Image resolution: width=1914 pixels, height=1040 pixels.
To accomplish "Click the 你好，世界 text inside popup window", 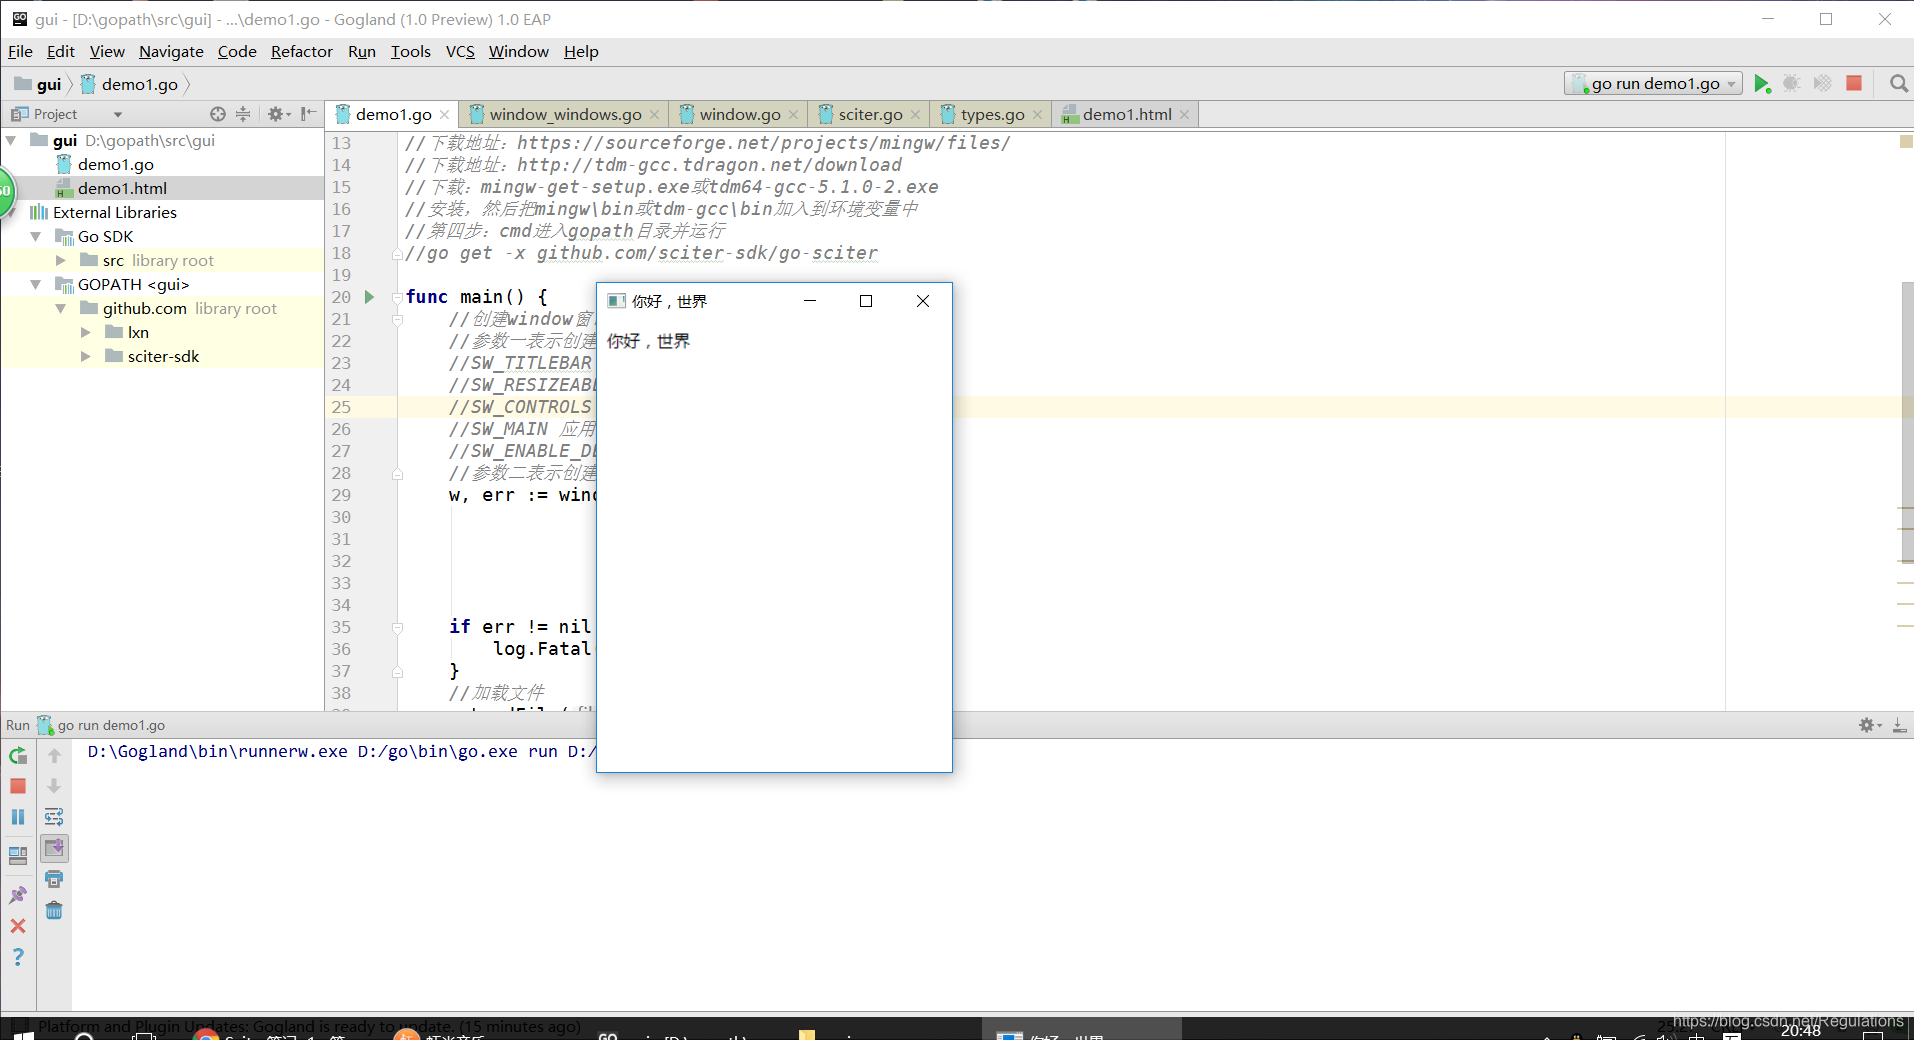I will (x=648, y=341).
